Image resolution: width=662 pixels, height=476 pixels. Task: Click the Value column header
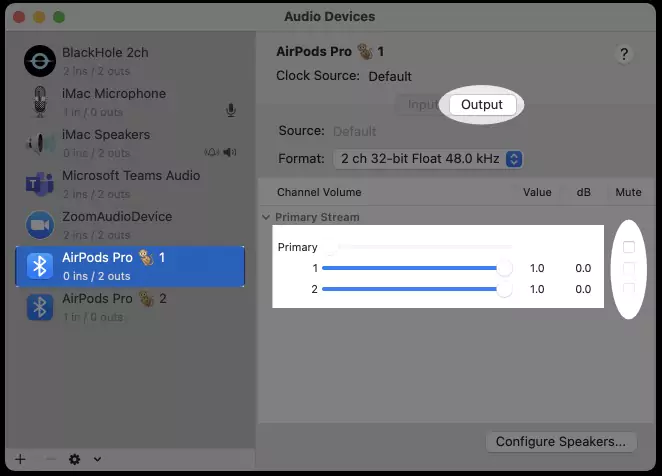[x=537, y=192]
